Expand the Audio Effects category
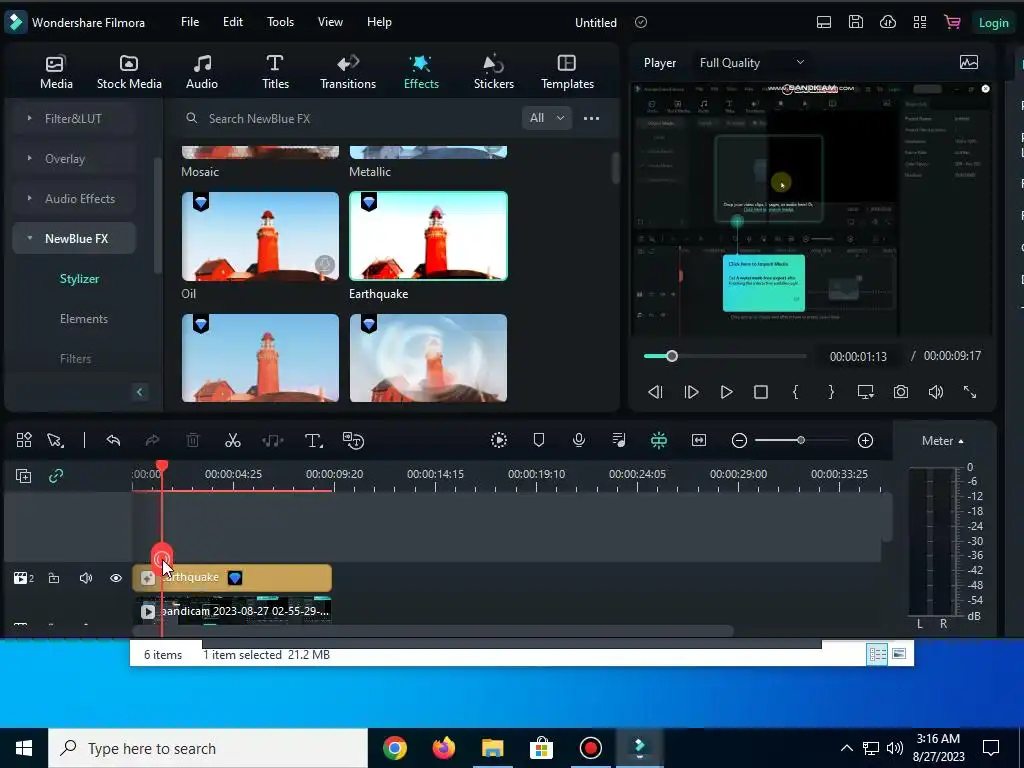1024x768 pixels. pyautogui.click(x=73, y=199)
